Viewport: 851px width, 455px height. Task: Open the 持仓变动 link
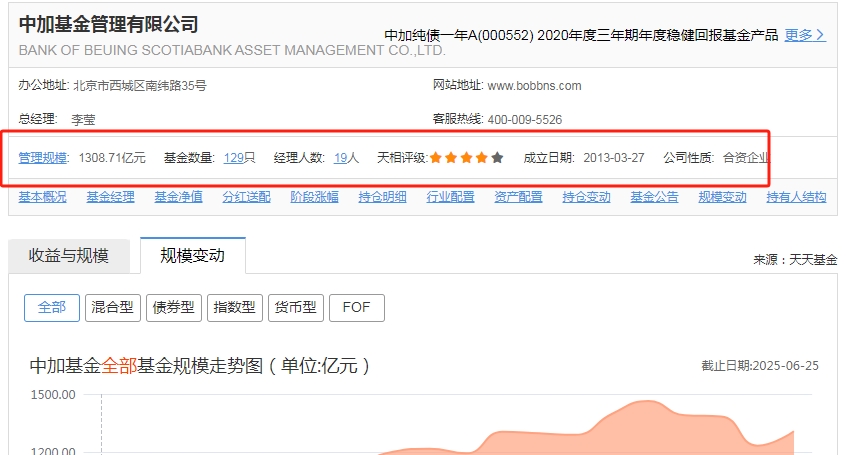point(586,197)
